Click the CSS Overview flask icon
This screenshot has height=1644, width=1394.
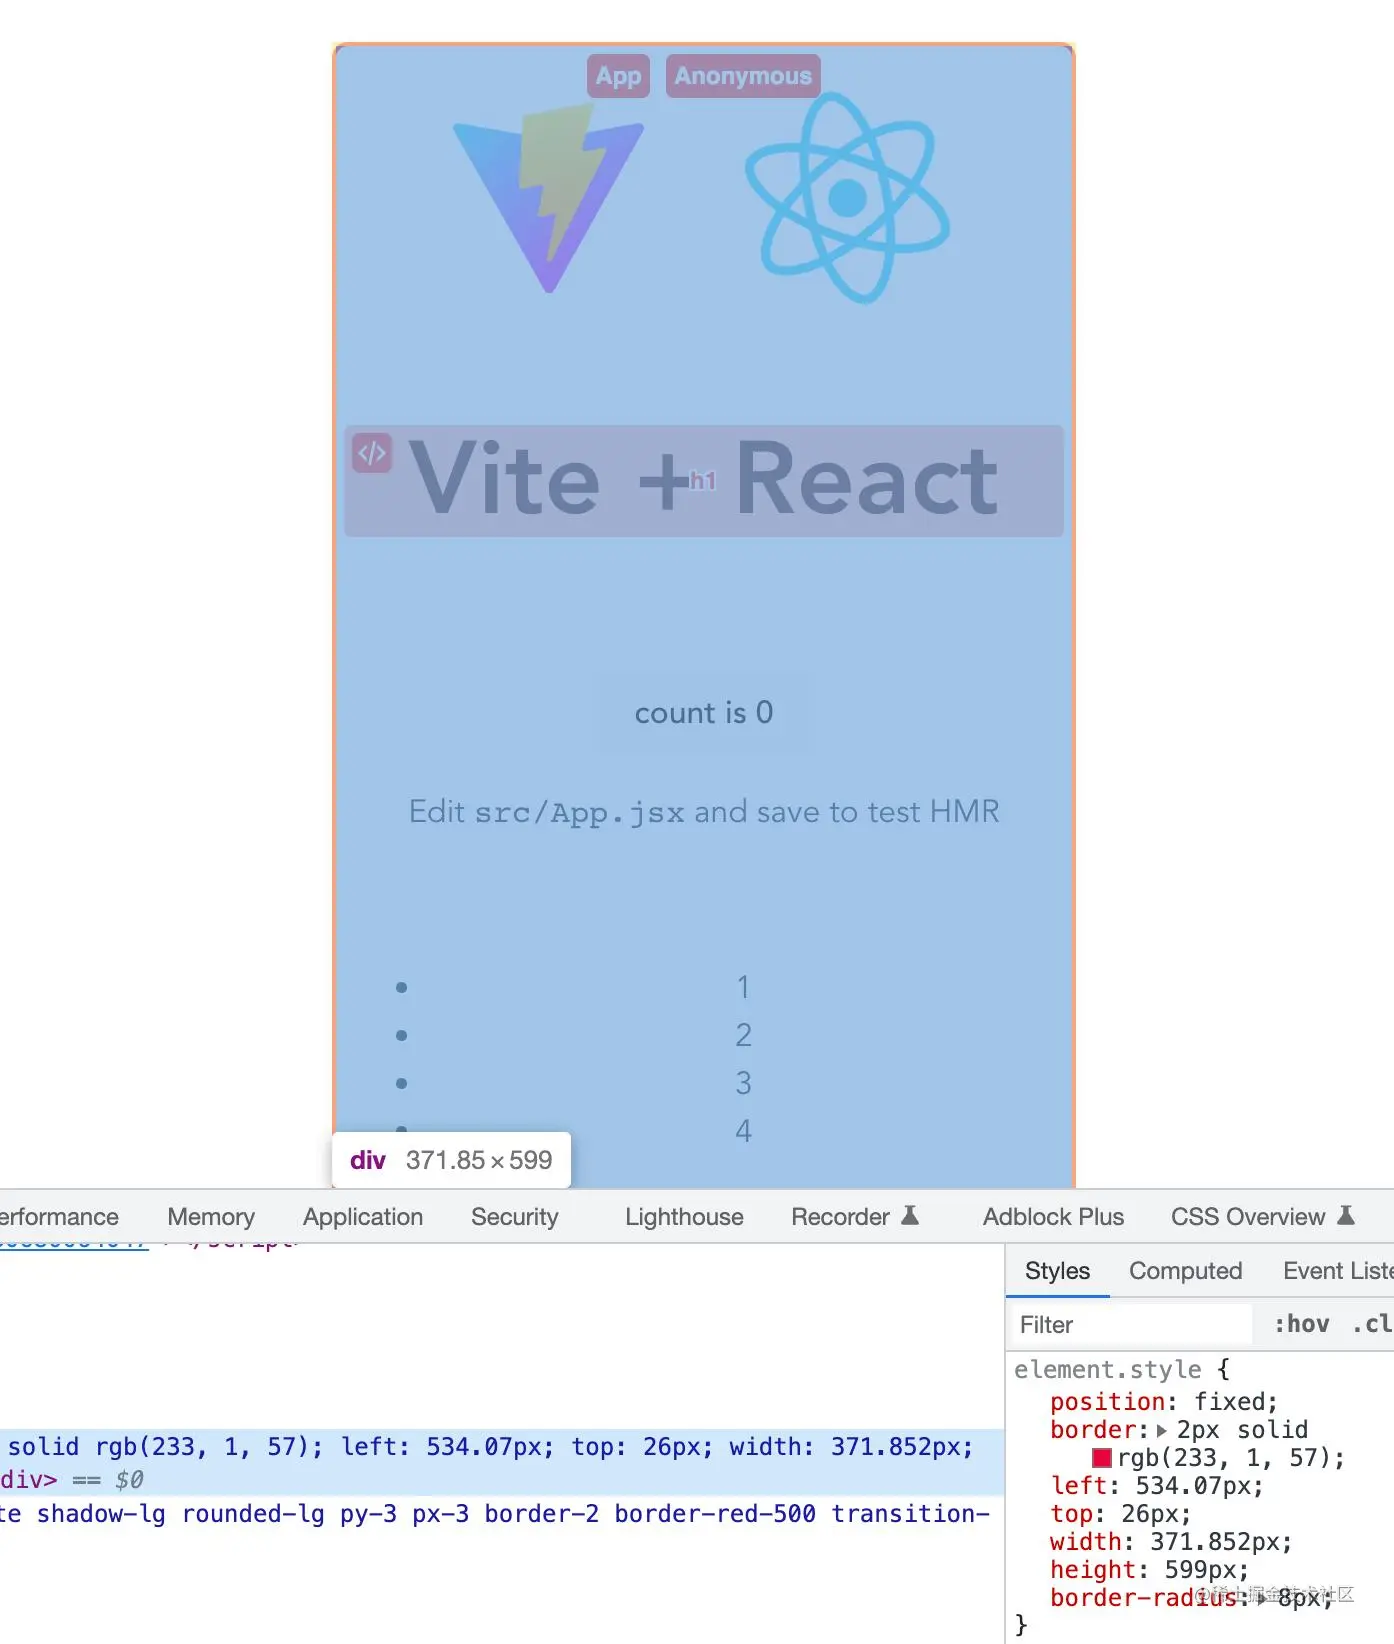1346,1215
